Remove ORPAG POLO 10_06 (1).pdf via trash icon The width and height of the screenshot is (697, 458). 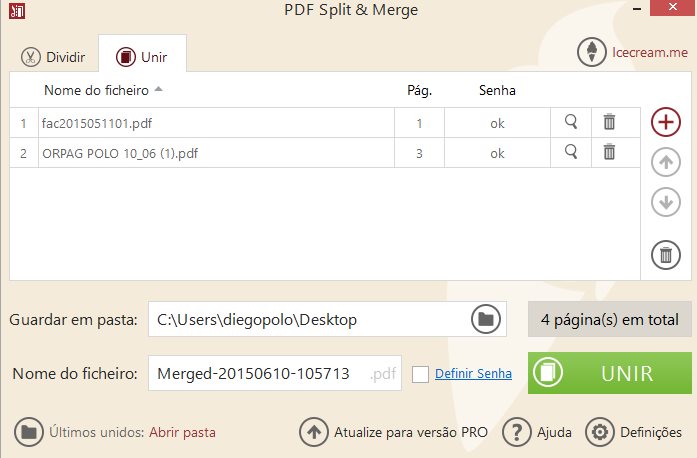click(608, 153)
